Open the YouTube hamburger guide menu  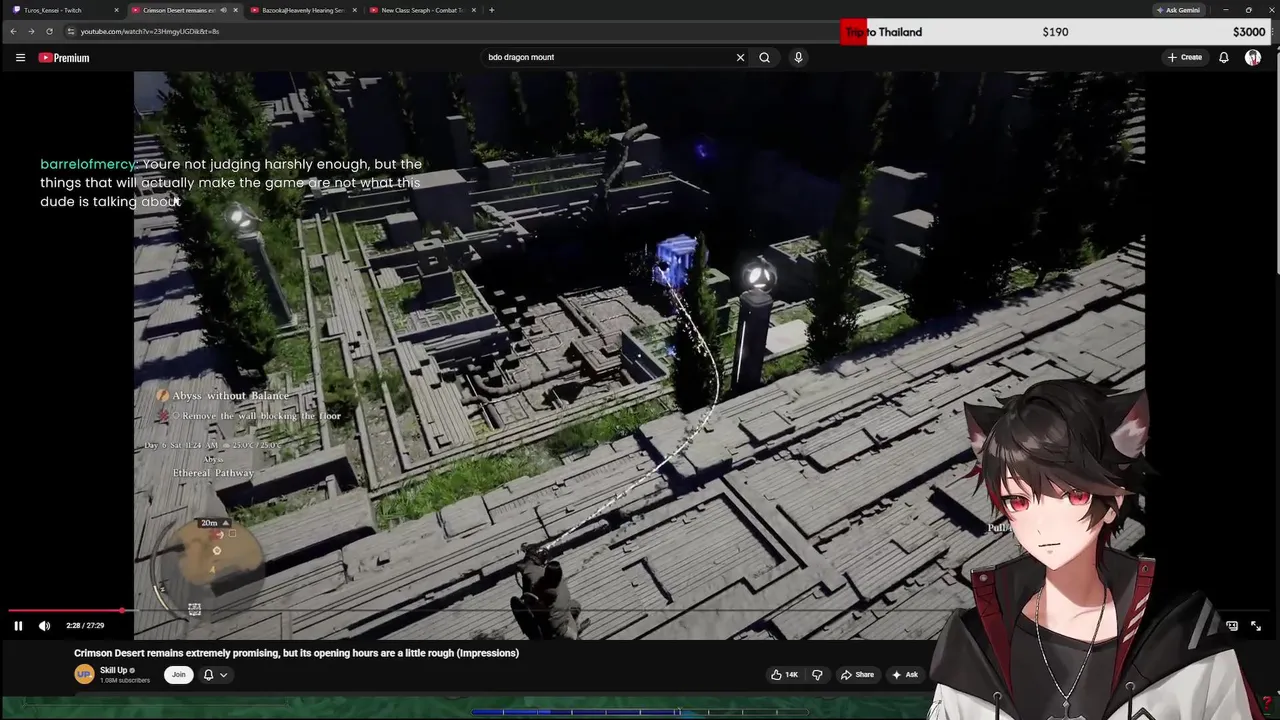tap(20, 58)
